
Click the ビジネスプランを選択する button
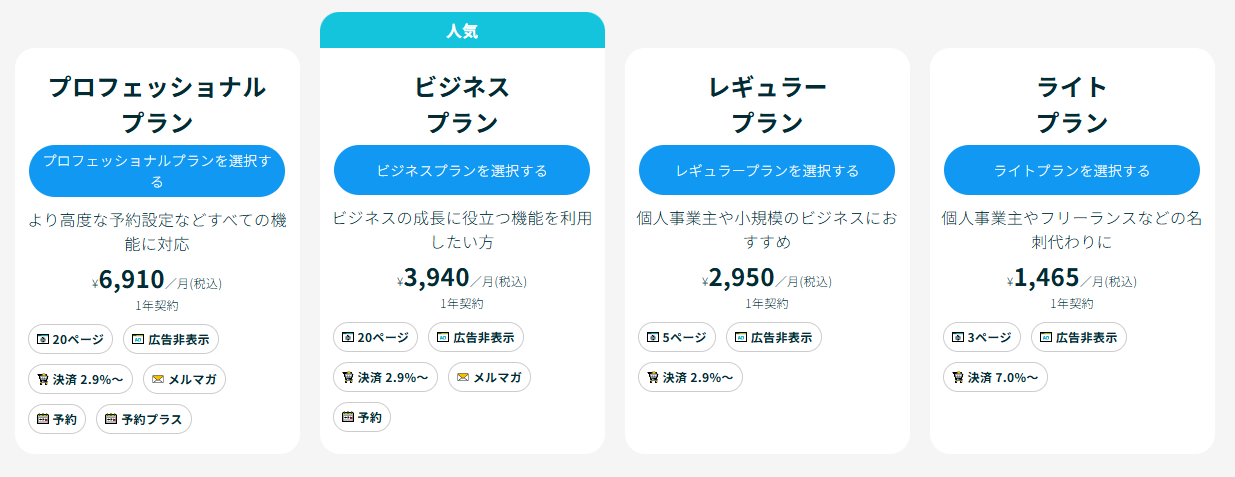pos(462,170)
